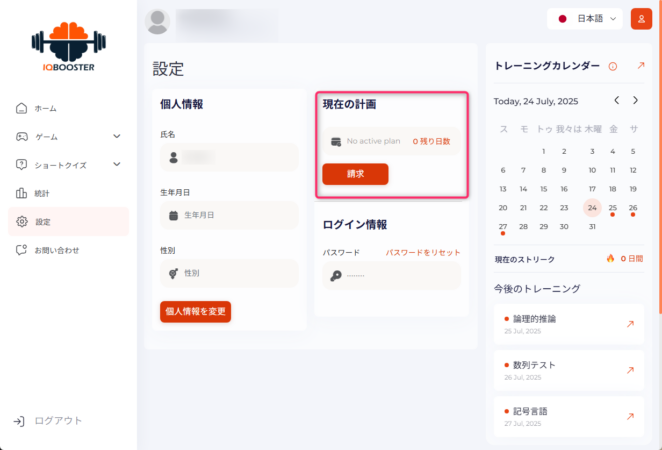The width and height of the screenshot is (662, 450).
Task: Go to the previous calendar month
Action: click(617, 100)
